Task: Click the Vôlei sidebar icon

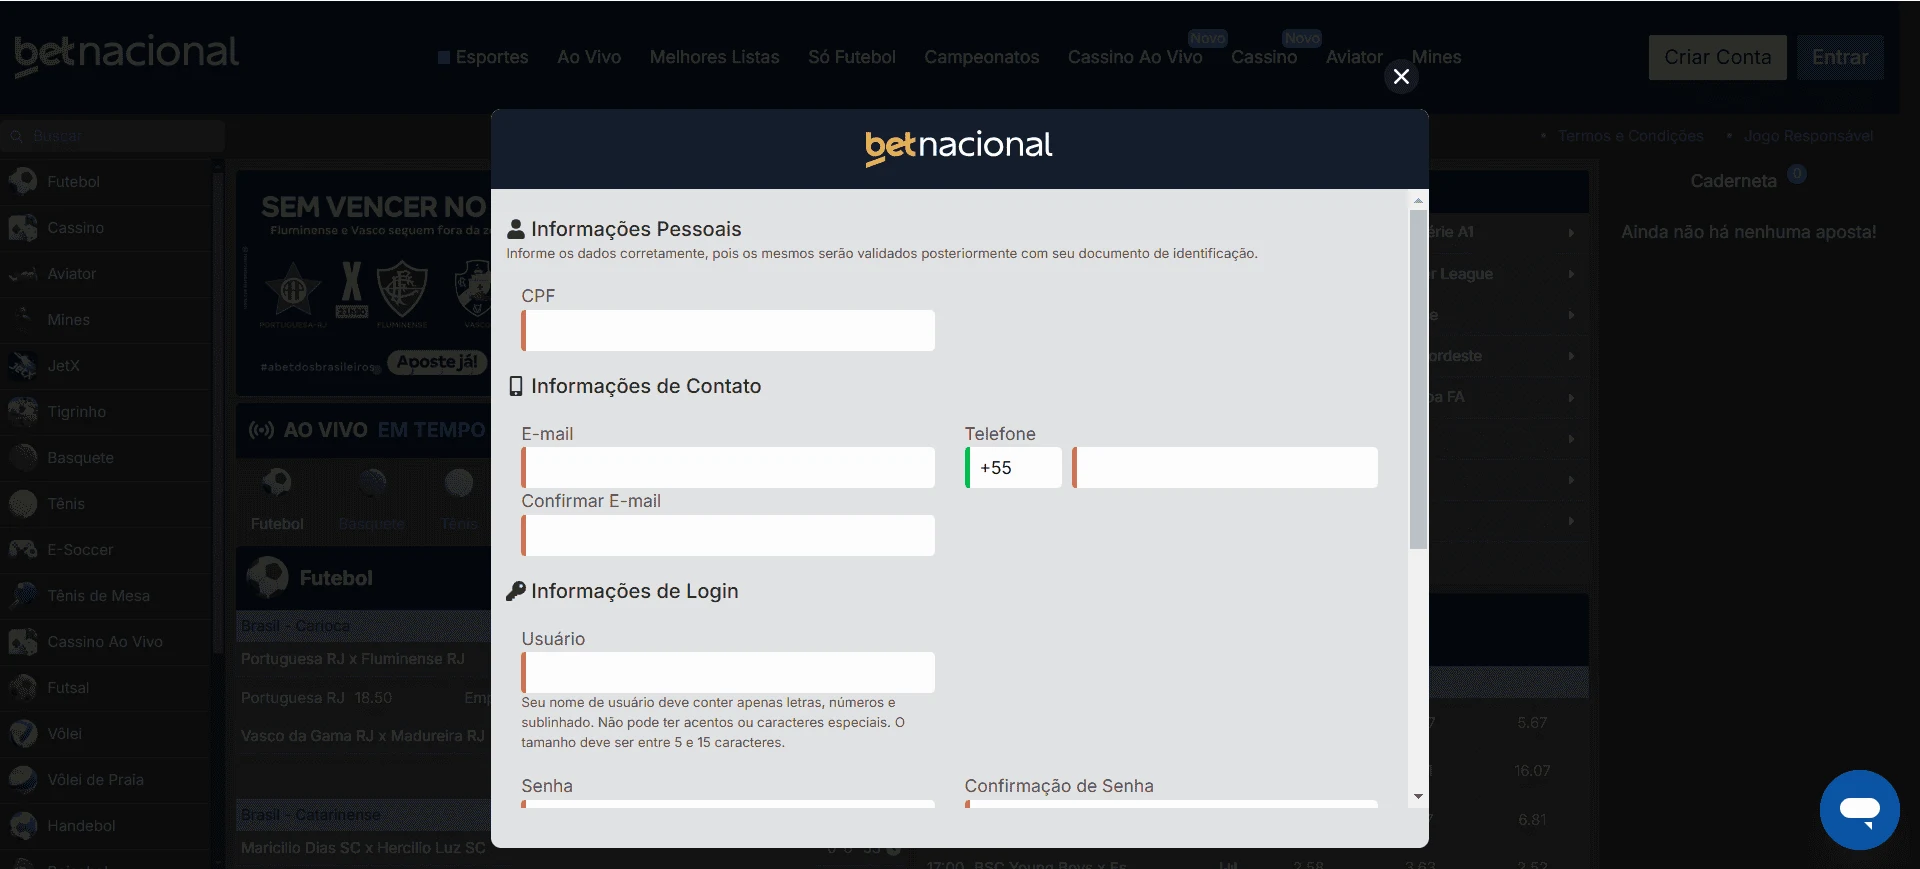Action: (22, 733)
